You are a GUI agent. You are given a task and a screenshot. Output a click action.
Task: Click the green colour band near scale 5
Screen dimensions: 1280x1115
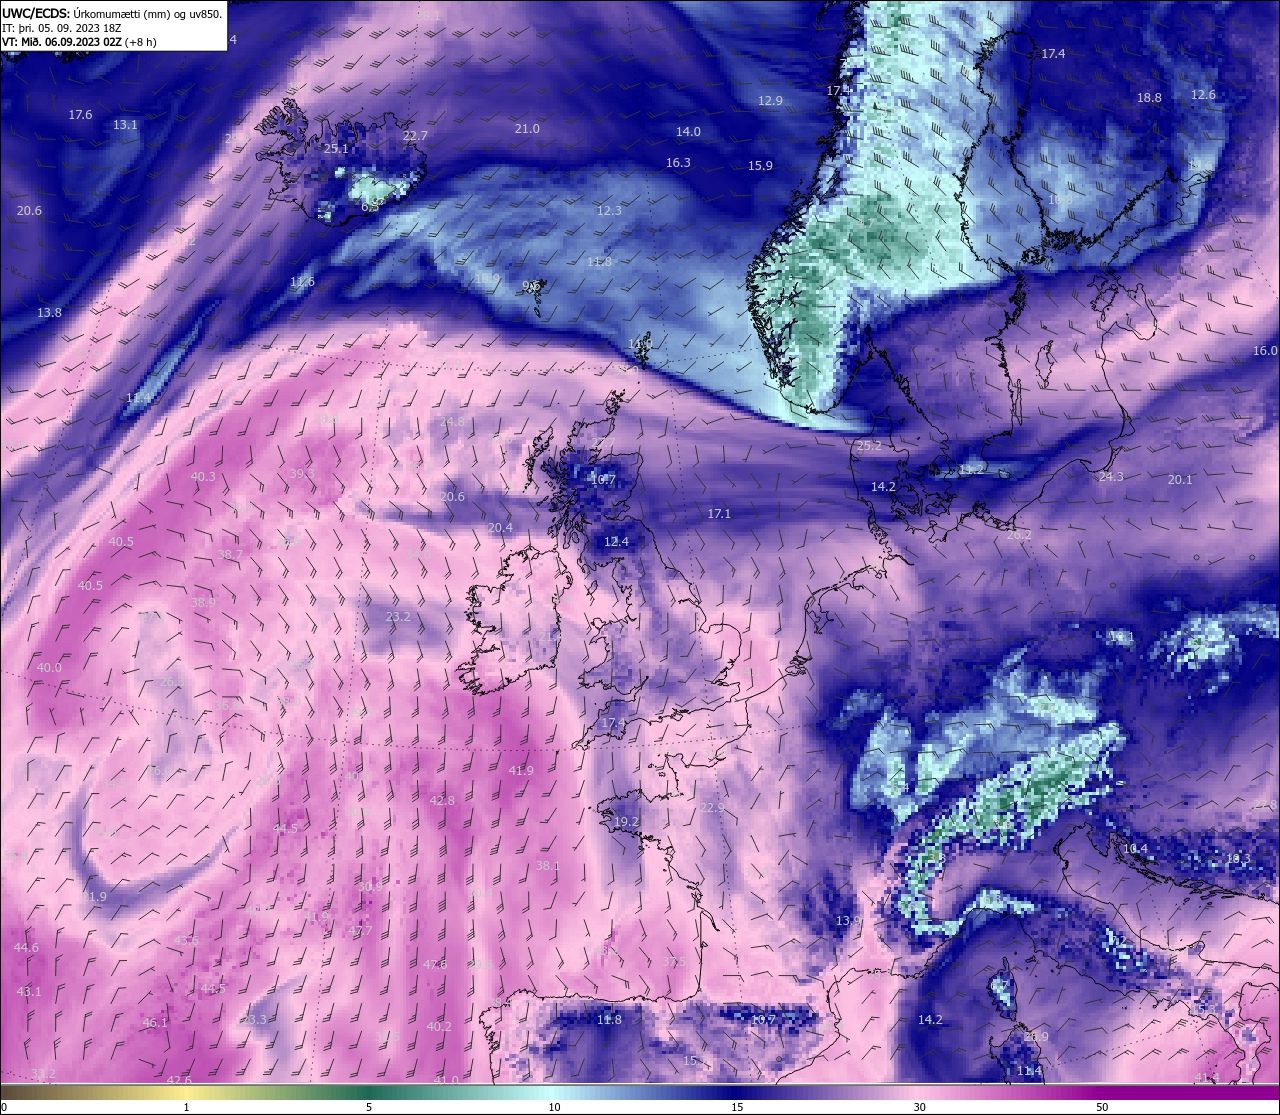coord(370,1092)
